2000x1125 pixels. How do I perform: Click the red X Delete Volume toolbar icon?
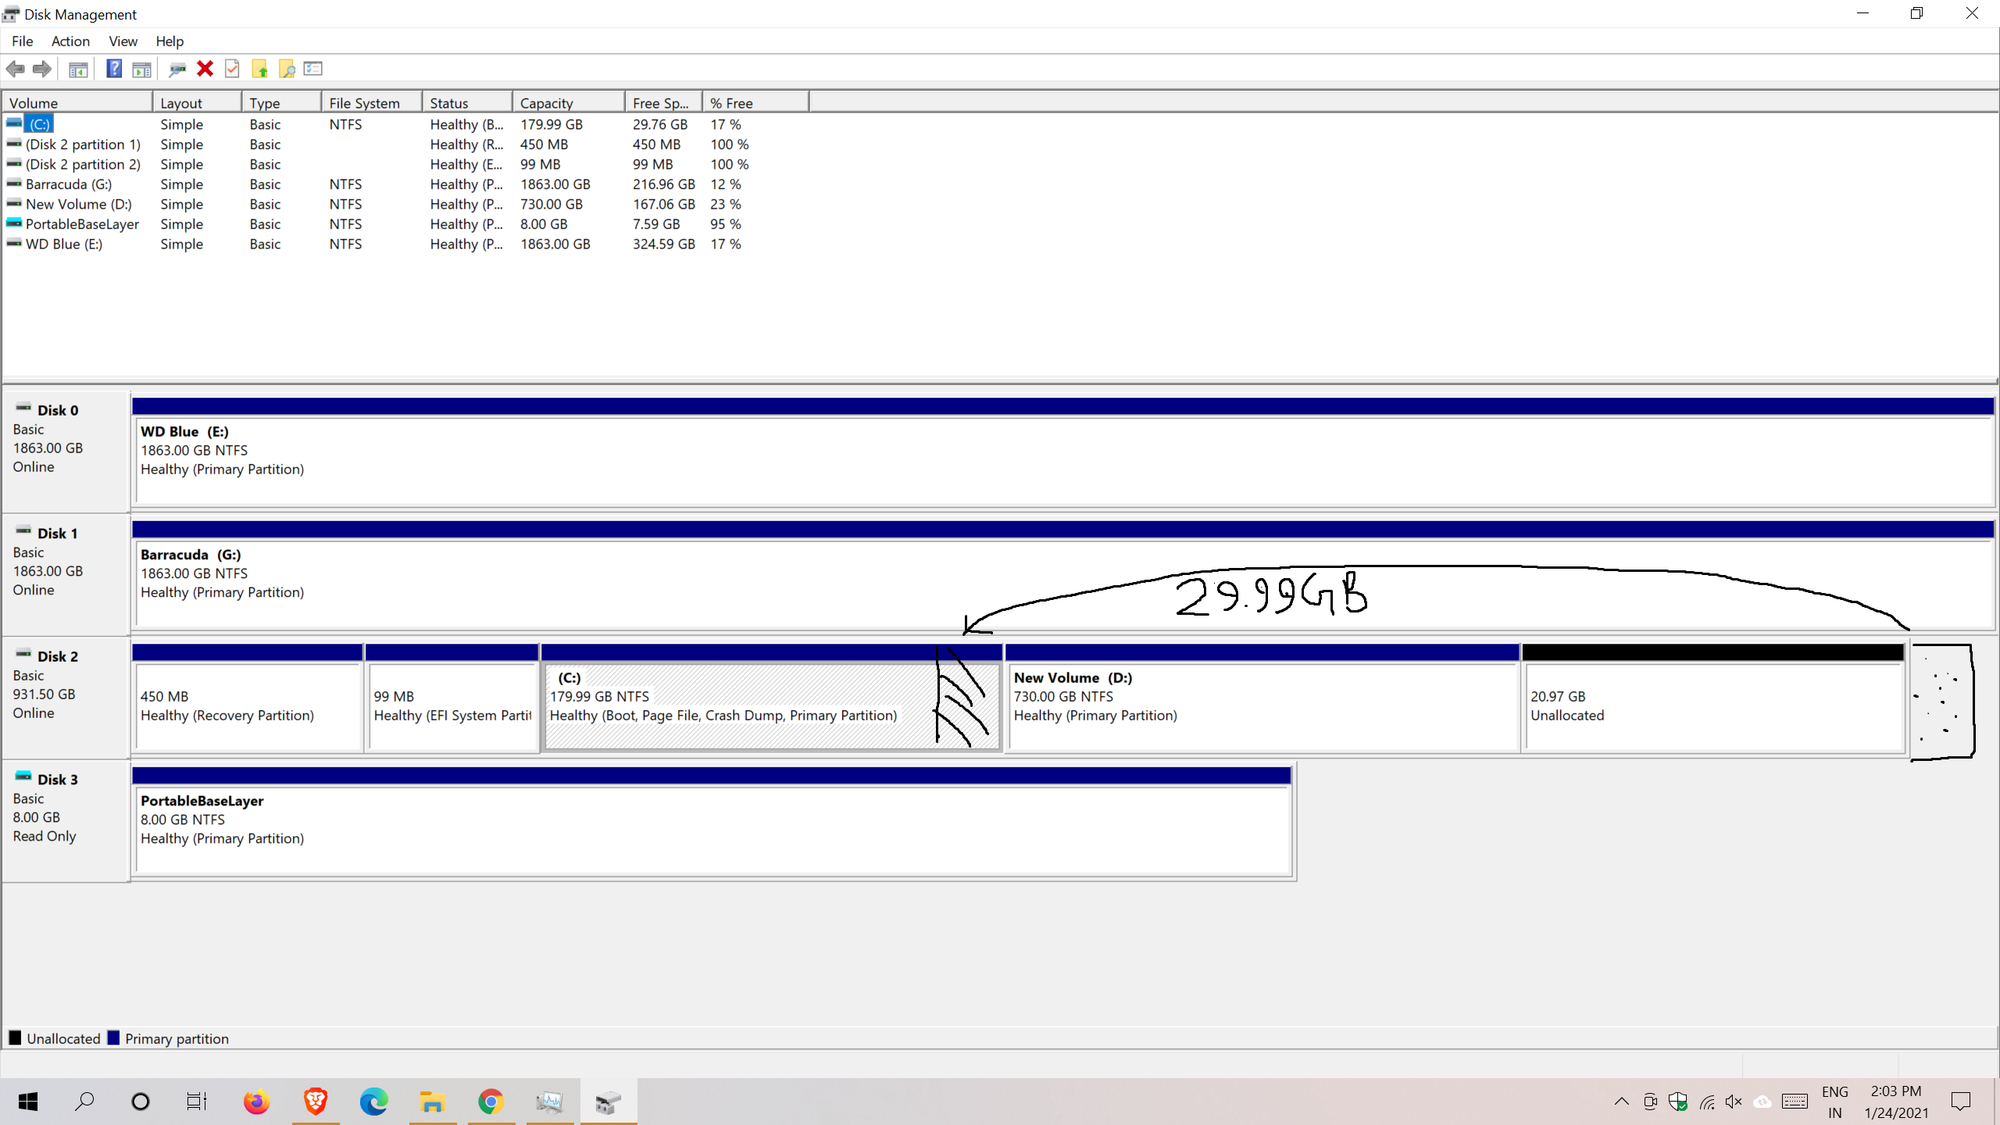(205, 68)
